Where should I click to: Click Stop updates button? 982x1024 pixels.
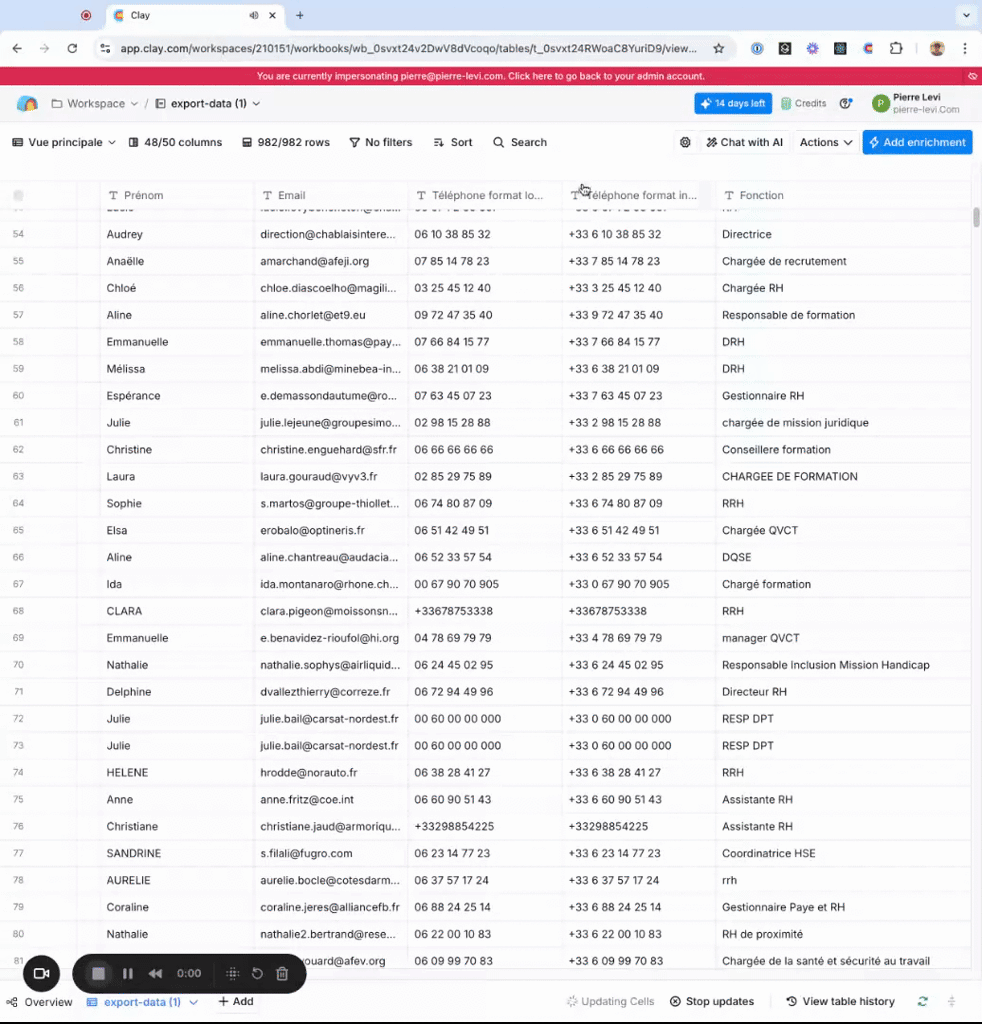[712, 1002]
